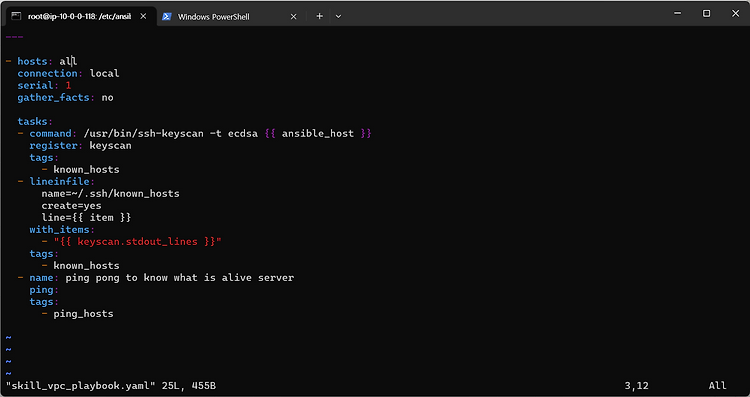Close the Windows PowerShell tab
Image resolution: width=750 pixels, height=397 pixels.
point(294,17)
